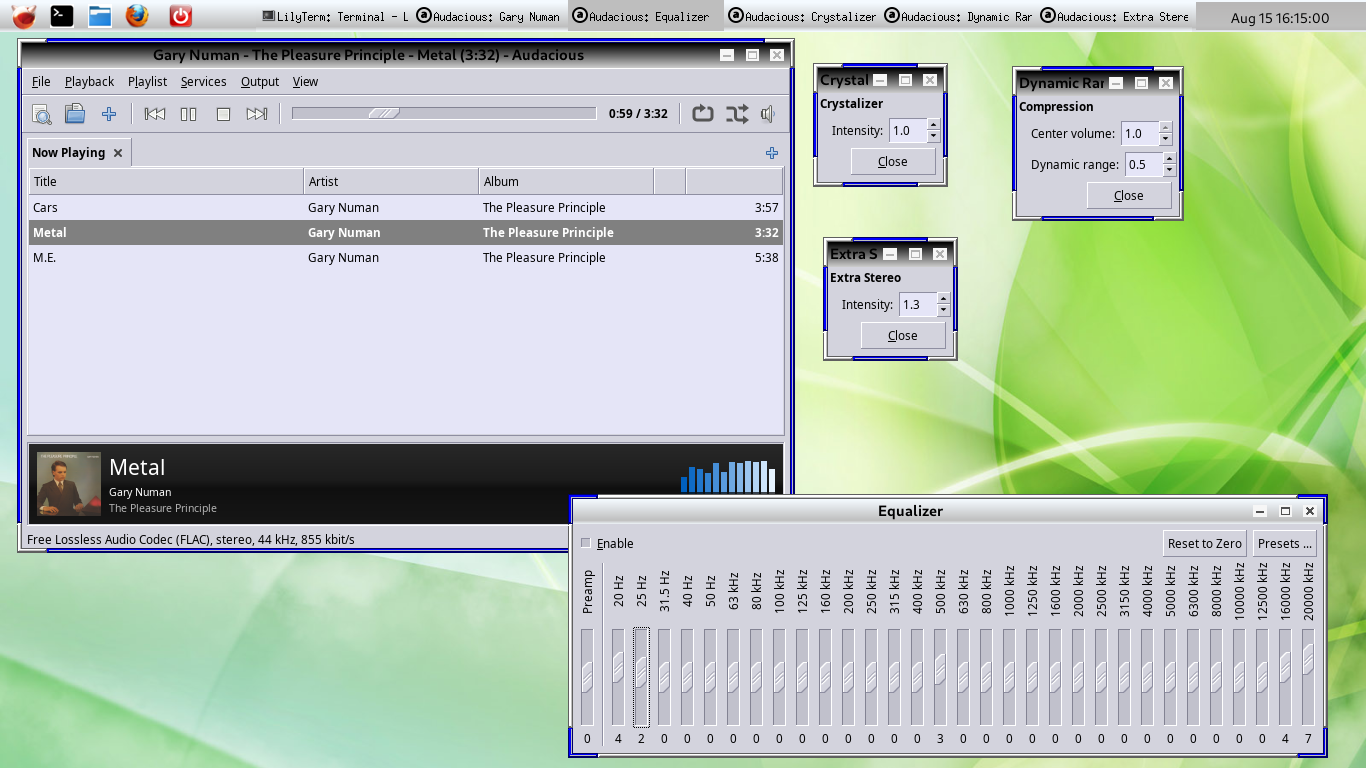This screenshot has height=768, width=1366.
Task: Skip to next track
Action: pyautogui.click(x=257, y=114)
